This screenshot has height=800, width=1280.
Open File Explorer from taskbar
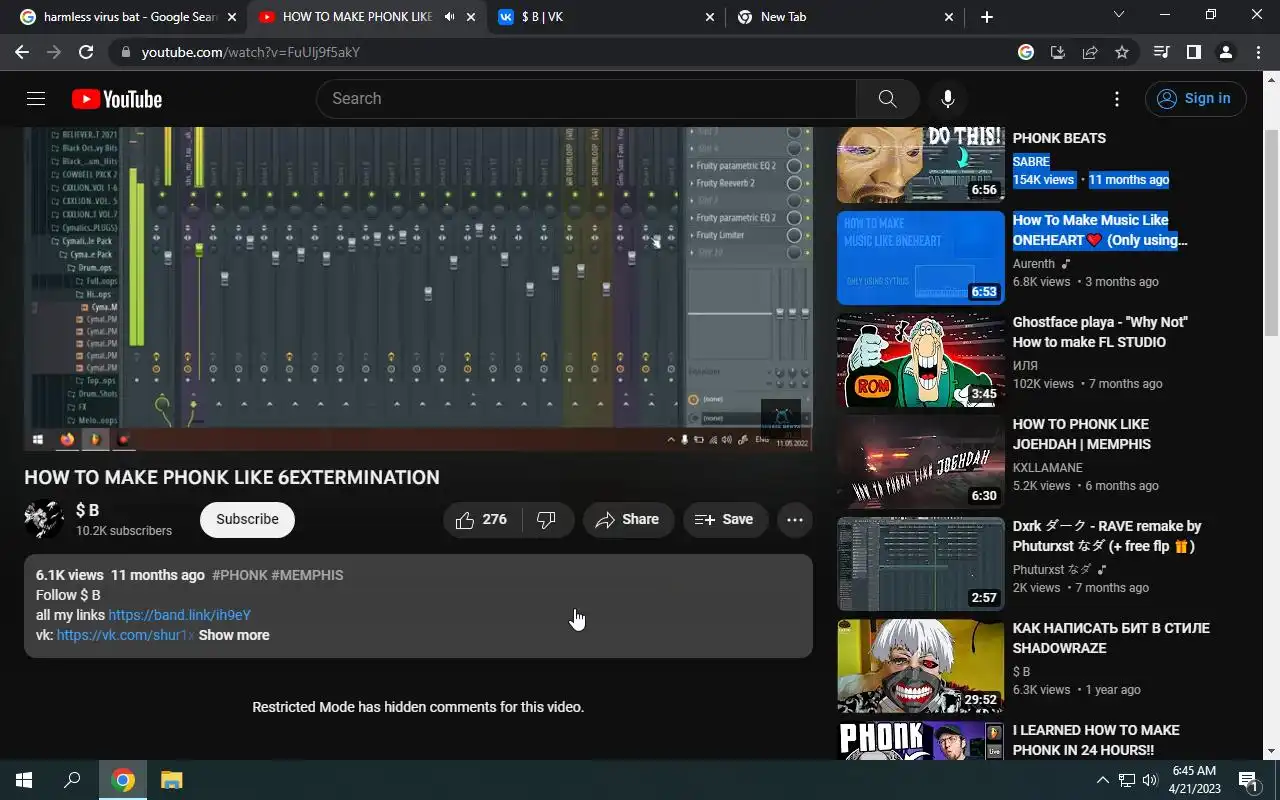point(172,780)
